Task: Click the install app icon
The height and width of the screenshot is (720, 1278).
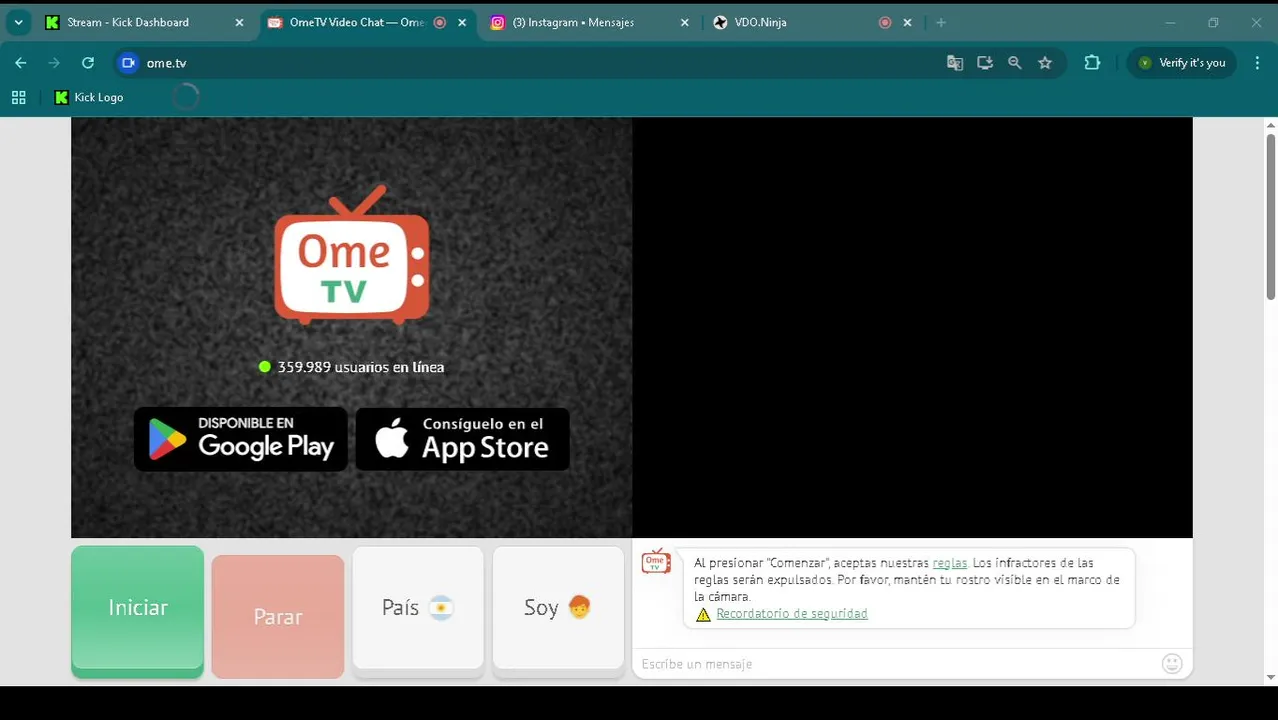Action: pos(985,62)
